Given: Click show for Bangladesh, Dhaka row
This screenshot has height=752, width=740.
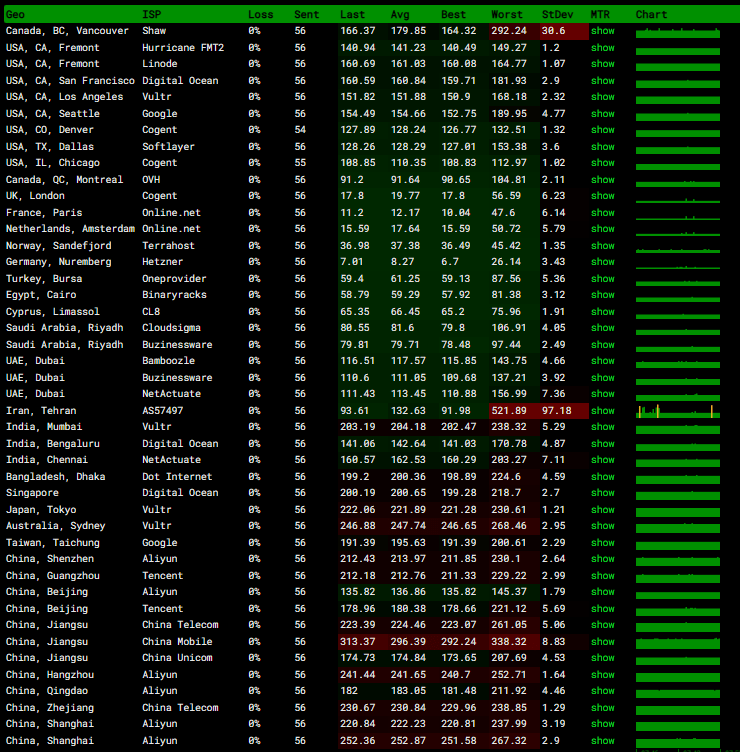Looking at the screenshot, I should [x=602, y=477].
